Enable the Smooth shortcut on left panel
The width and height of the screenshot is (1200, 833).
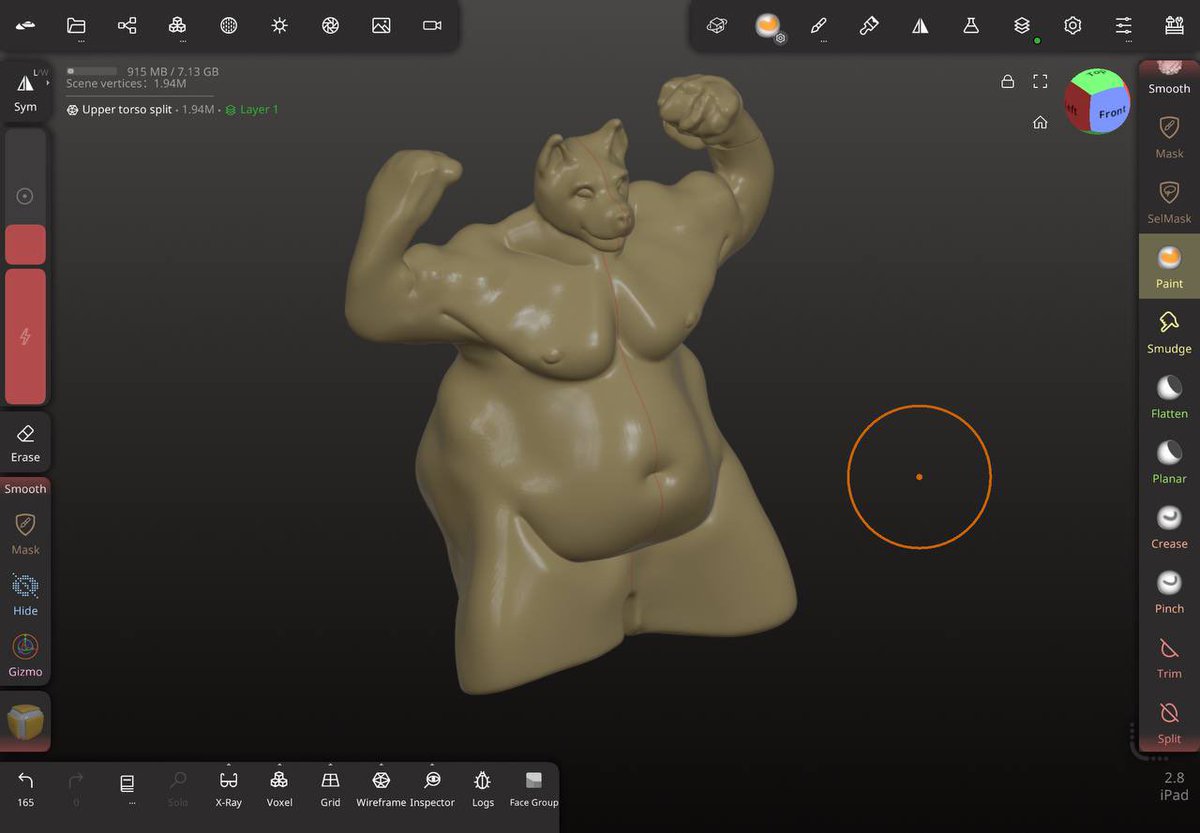(x=25, y=488)
